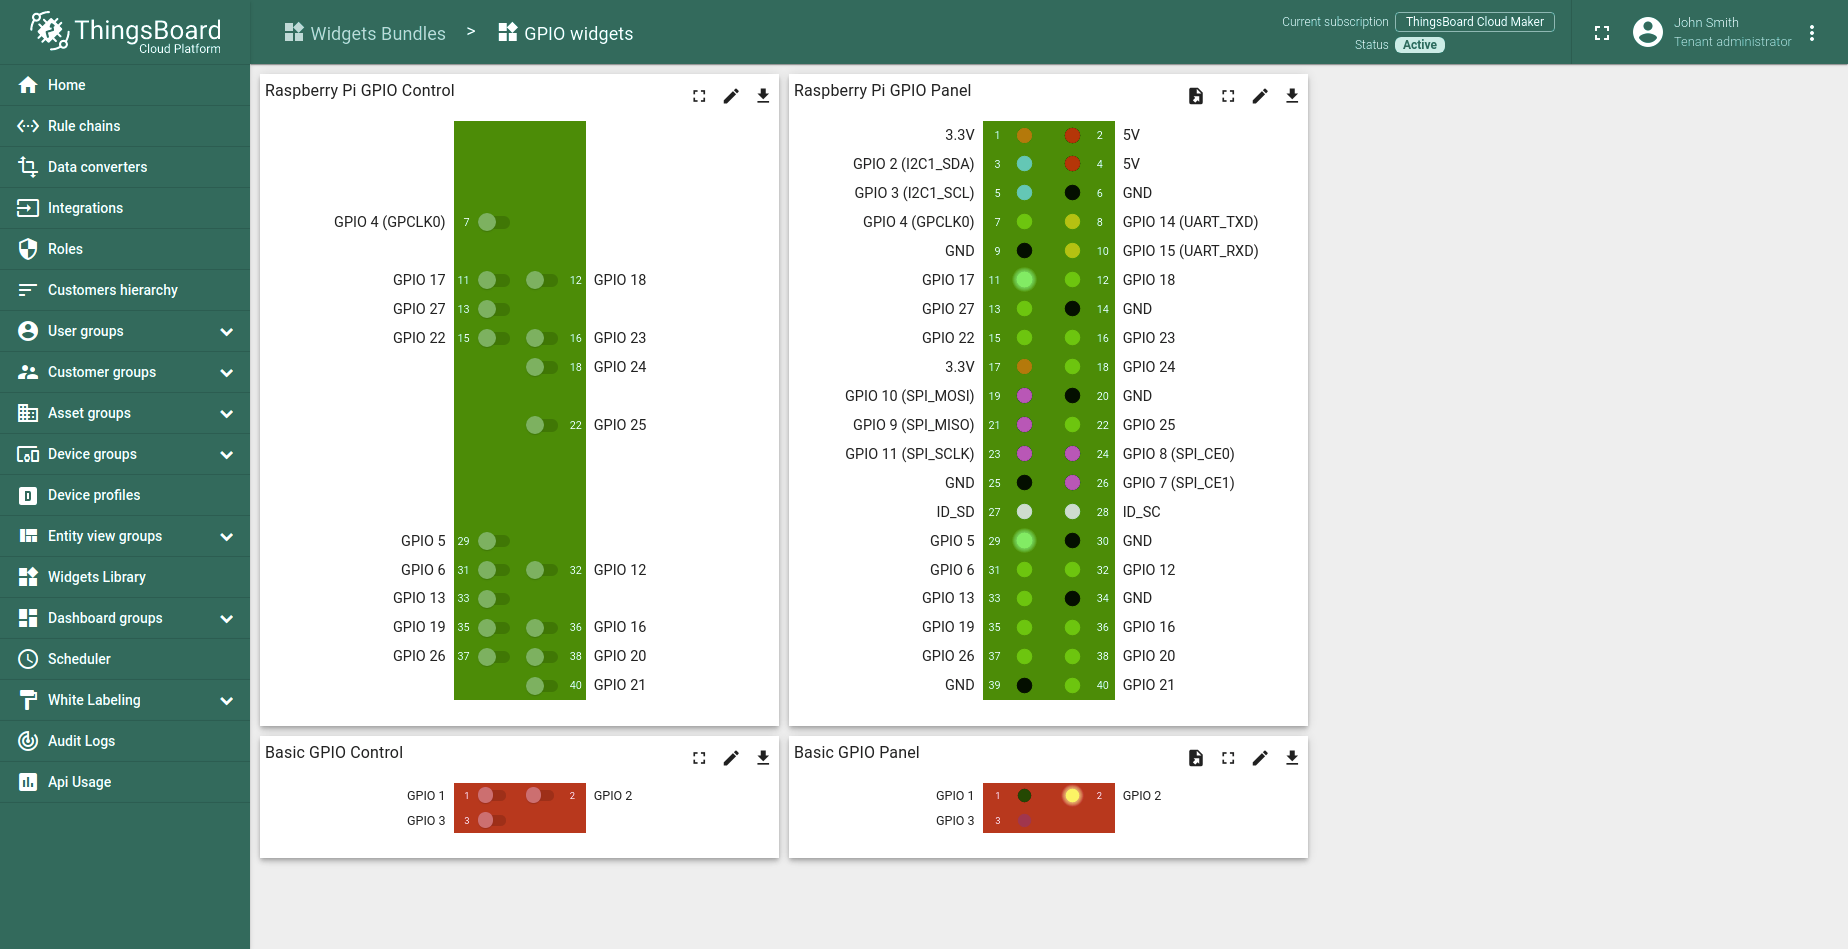Download Basic GPIO Control widget

tap(763, 758)
